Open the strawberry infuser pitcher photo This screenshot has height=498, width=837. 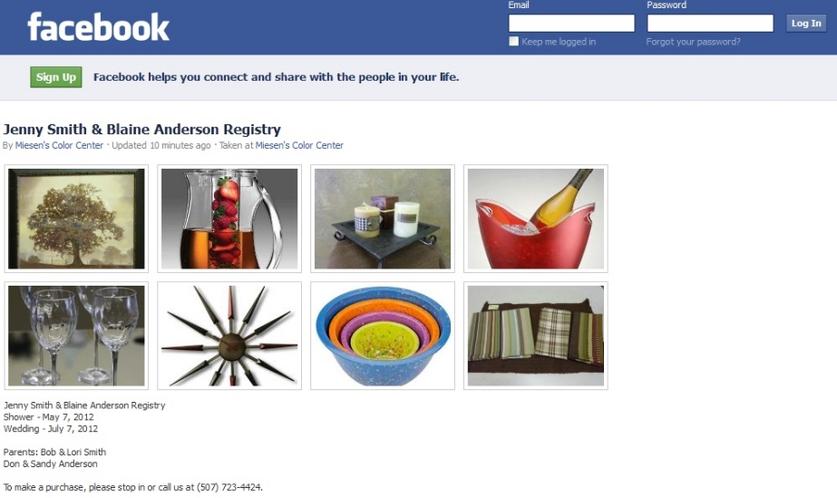point(230,218)
